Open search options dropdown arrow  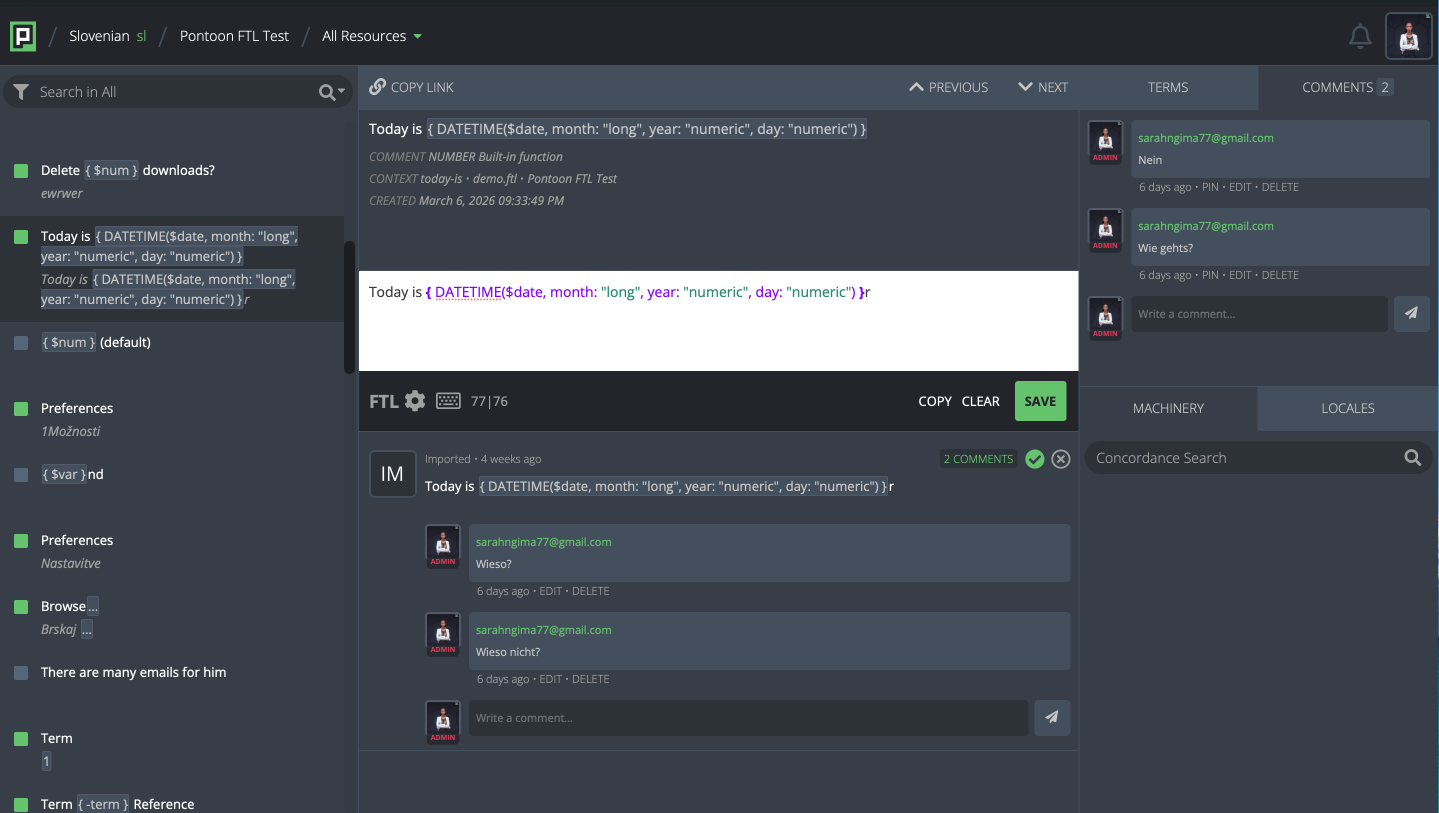[341, 92]
